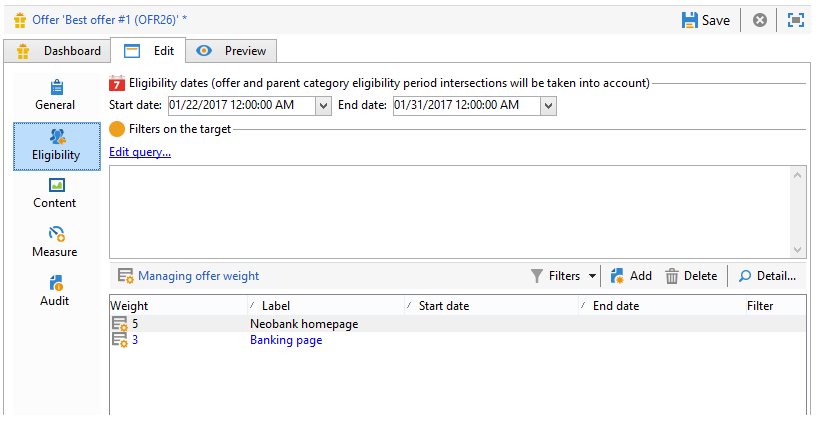Expand the Start date dropdown
The width and height of the screenshot is (823, 436).
coord(323,105)
